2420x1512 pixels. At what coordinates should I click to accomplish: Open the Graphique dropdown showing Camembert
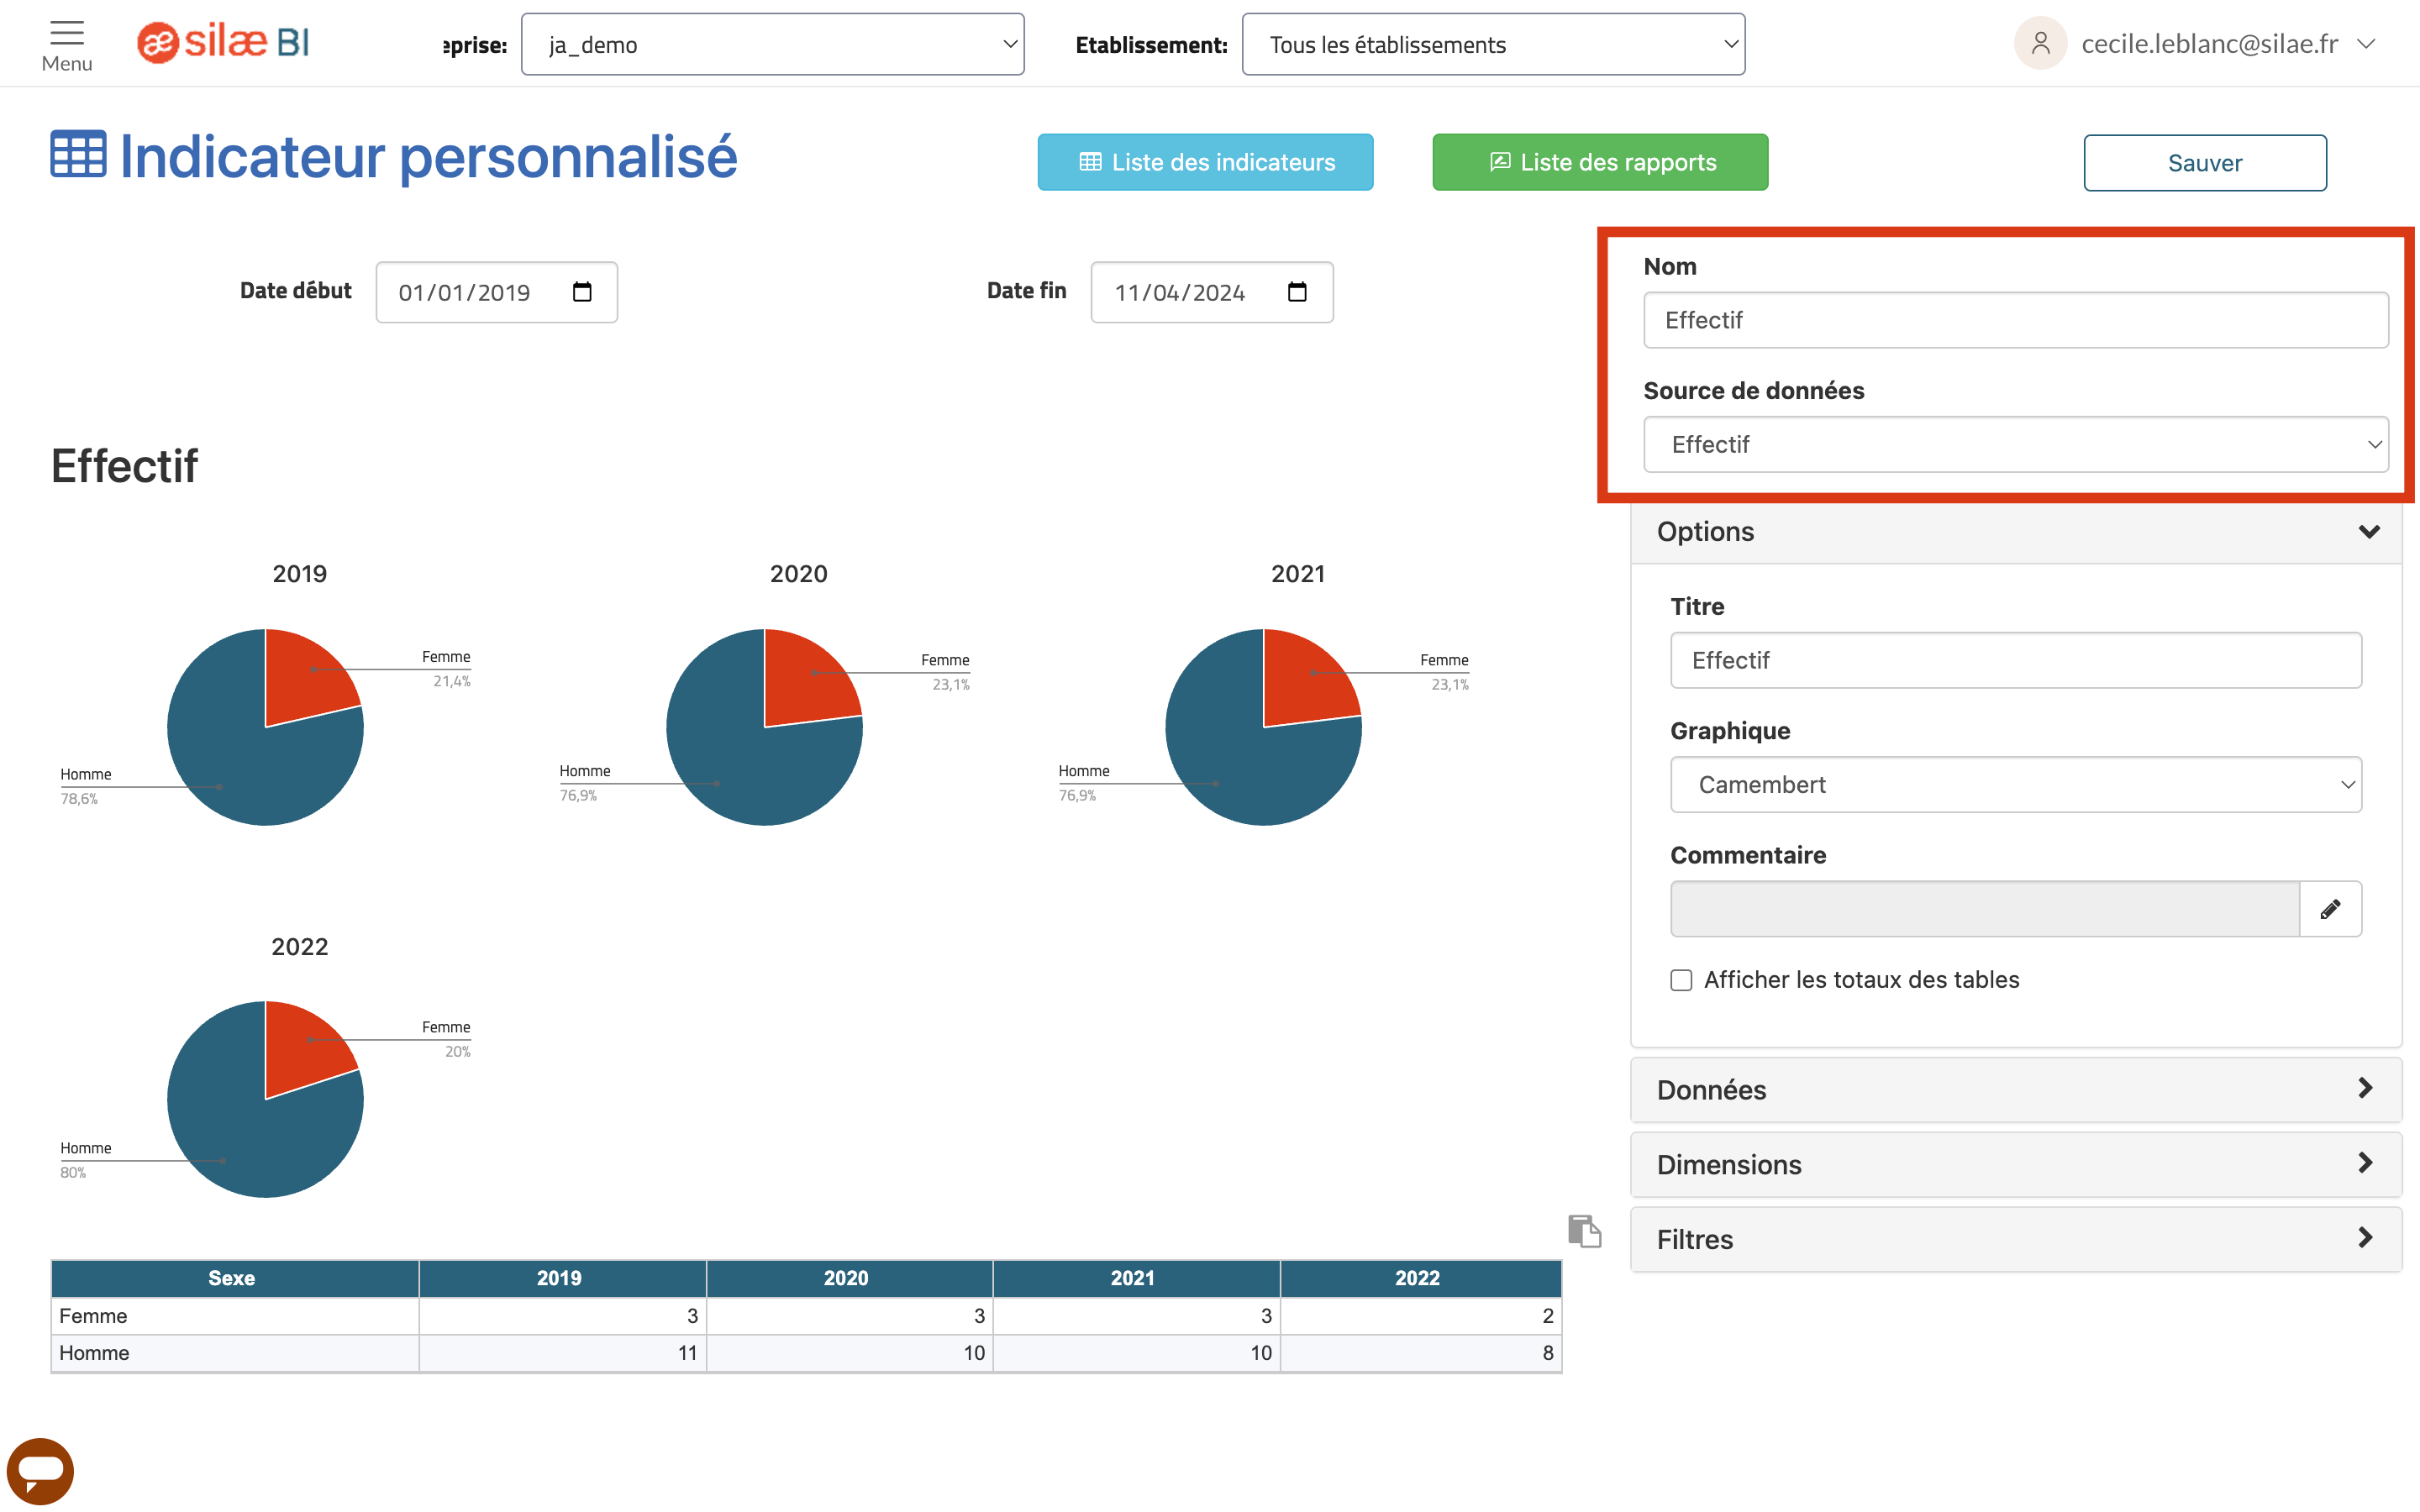point(2015,785)
